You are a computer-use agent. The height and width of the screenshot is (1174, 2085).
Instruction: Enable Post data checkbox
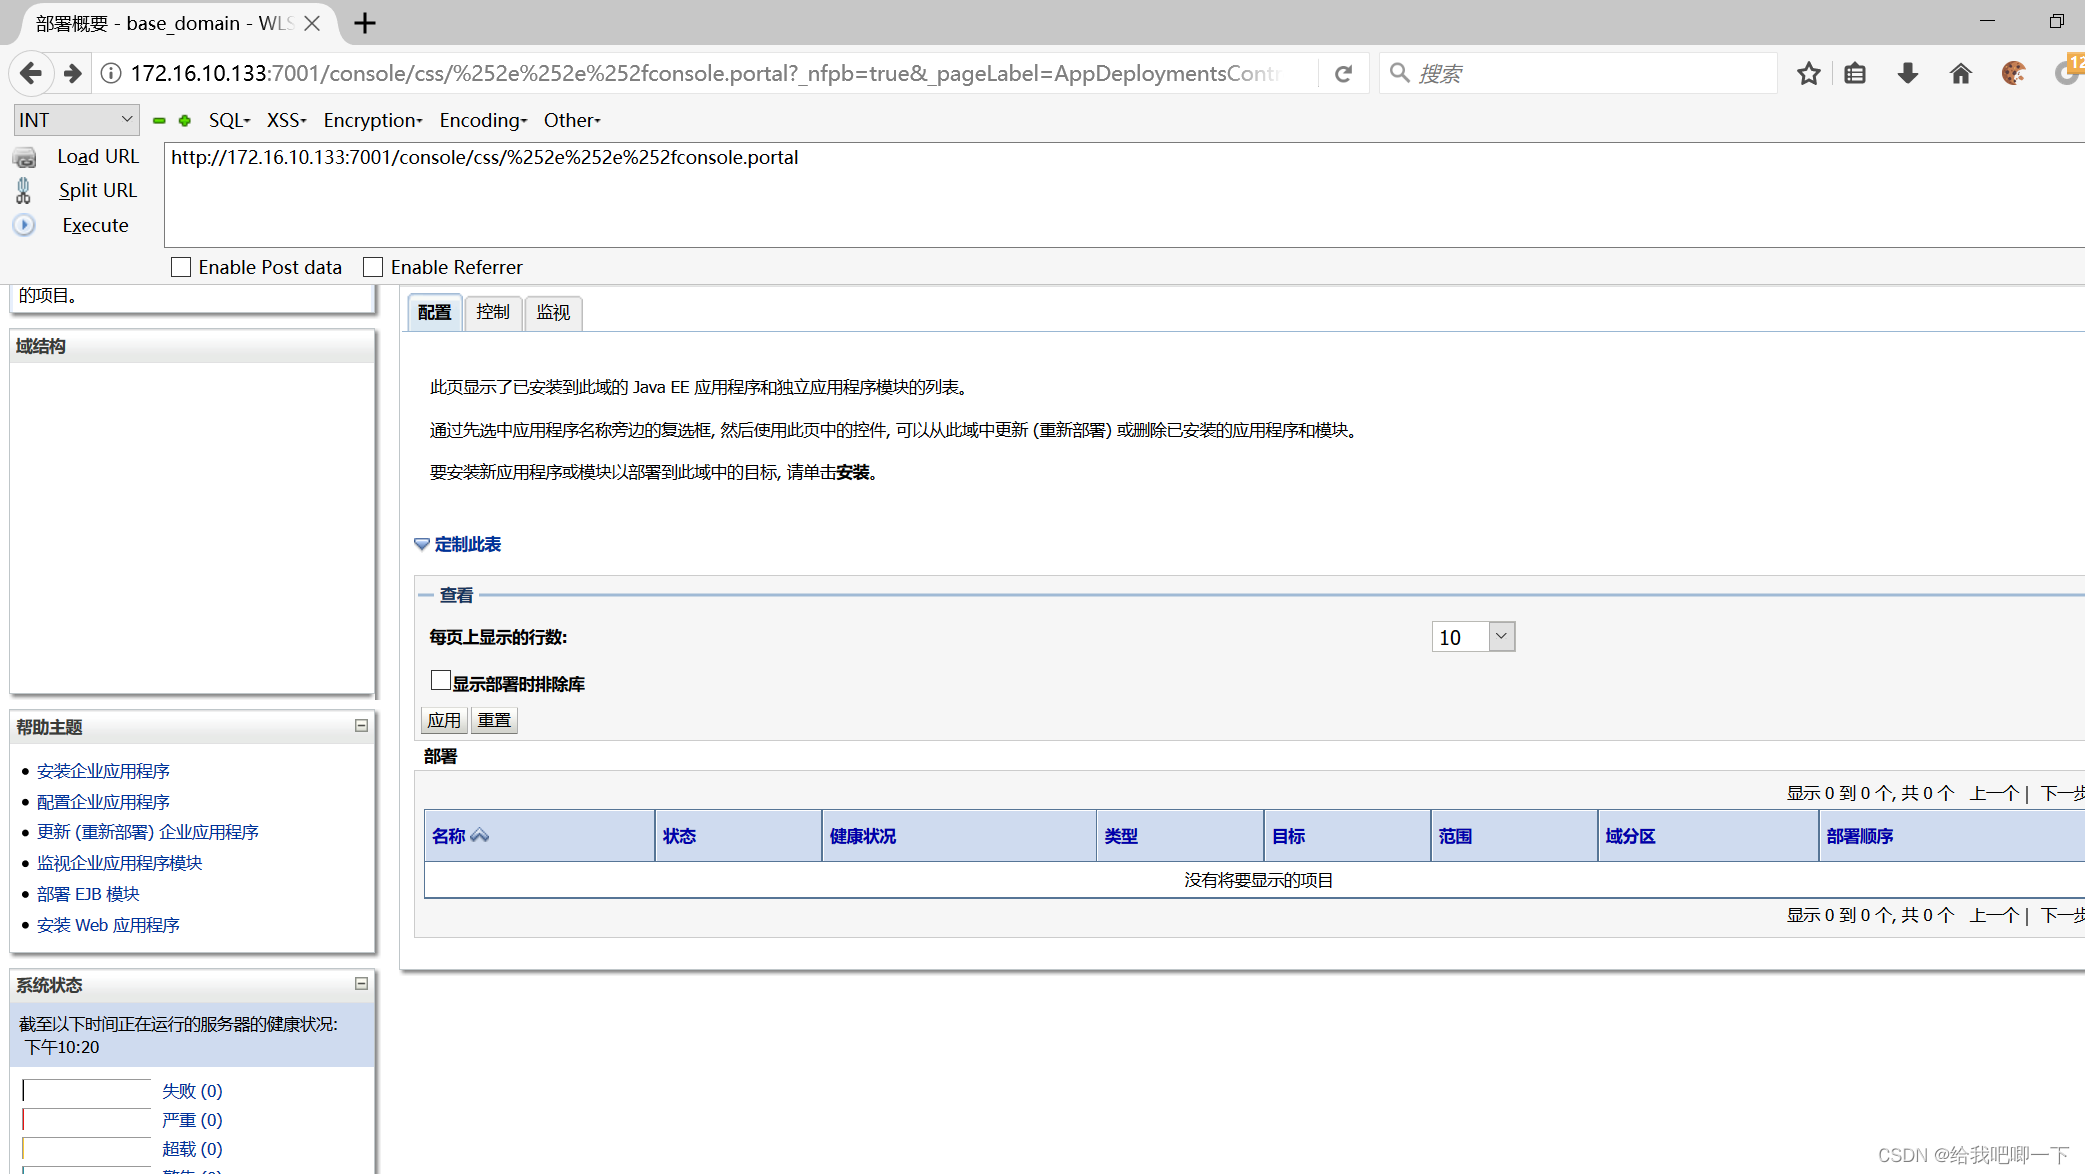pyautogui.click(x=181, y=267)
